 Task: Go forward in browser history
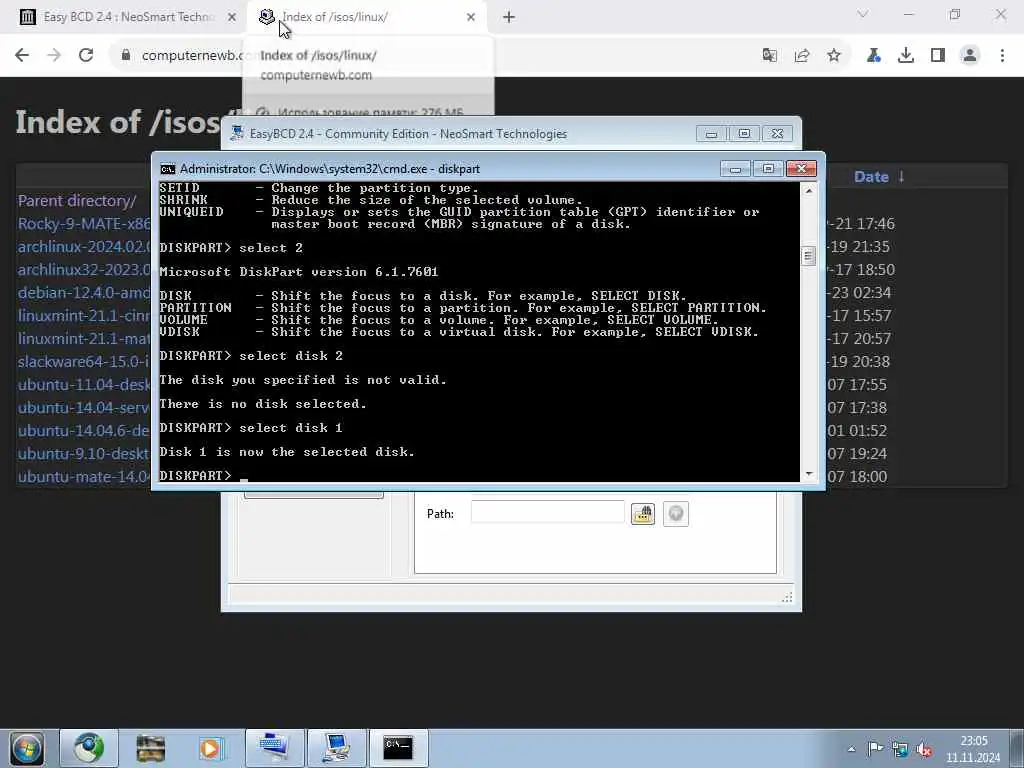point(54,56)
